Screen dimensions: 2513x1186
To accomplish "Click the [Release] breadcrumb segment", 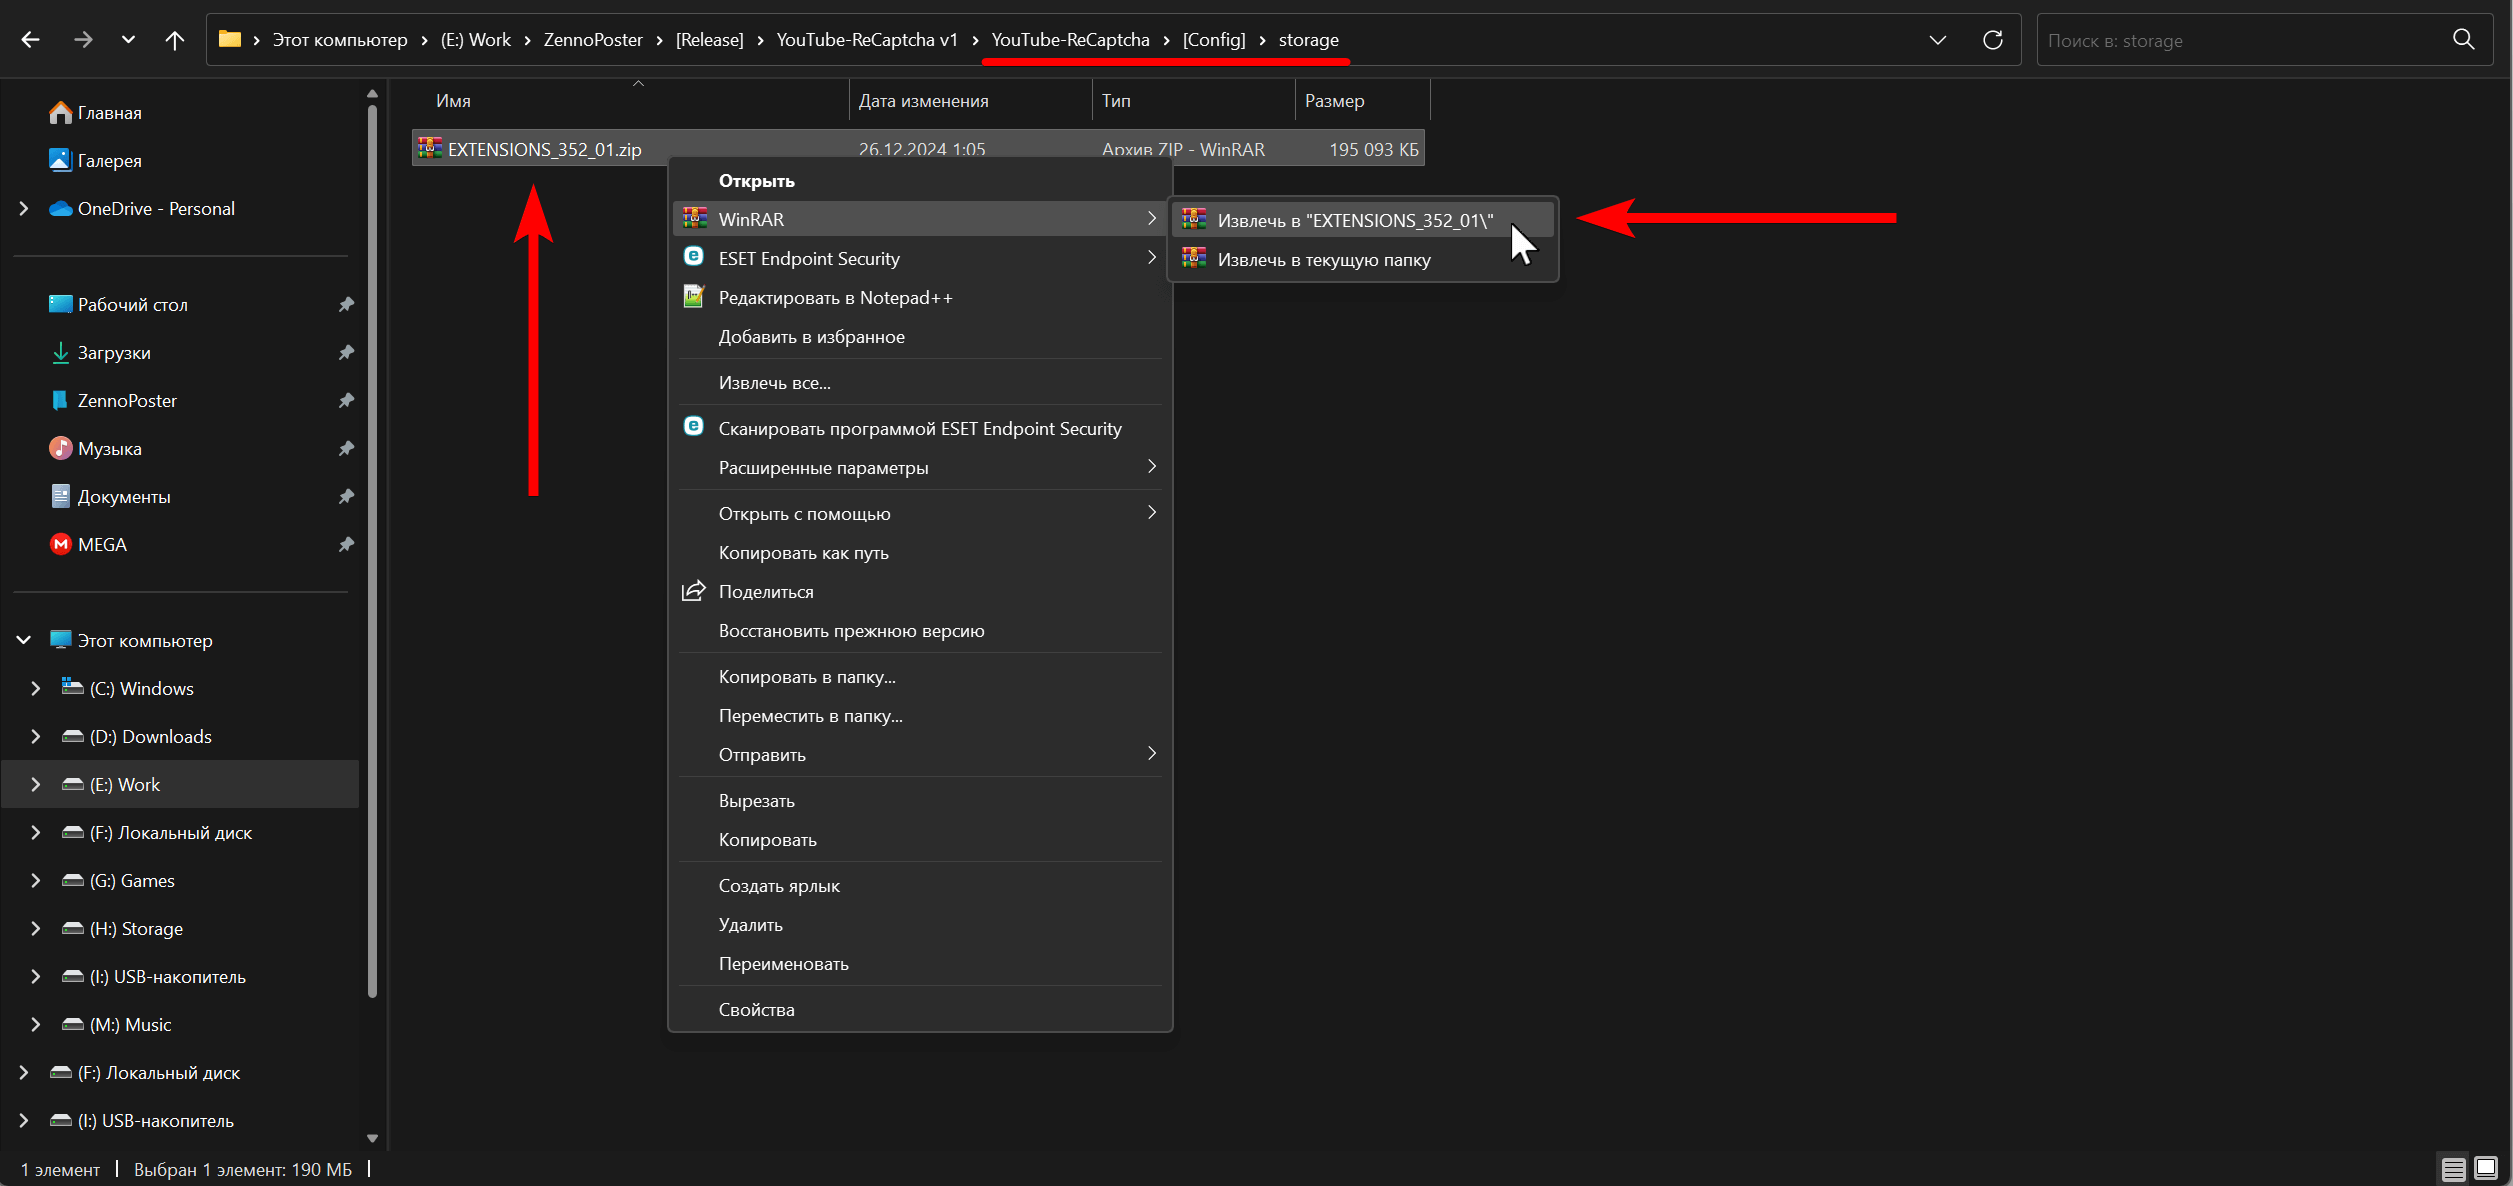I will pyautogui.click(x=709, y=40).
